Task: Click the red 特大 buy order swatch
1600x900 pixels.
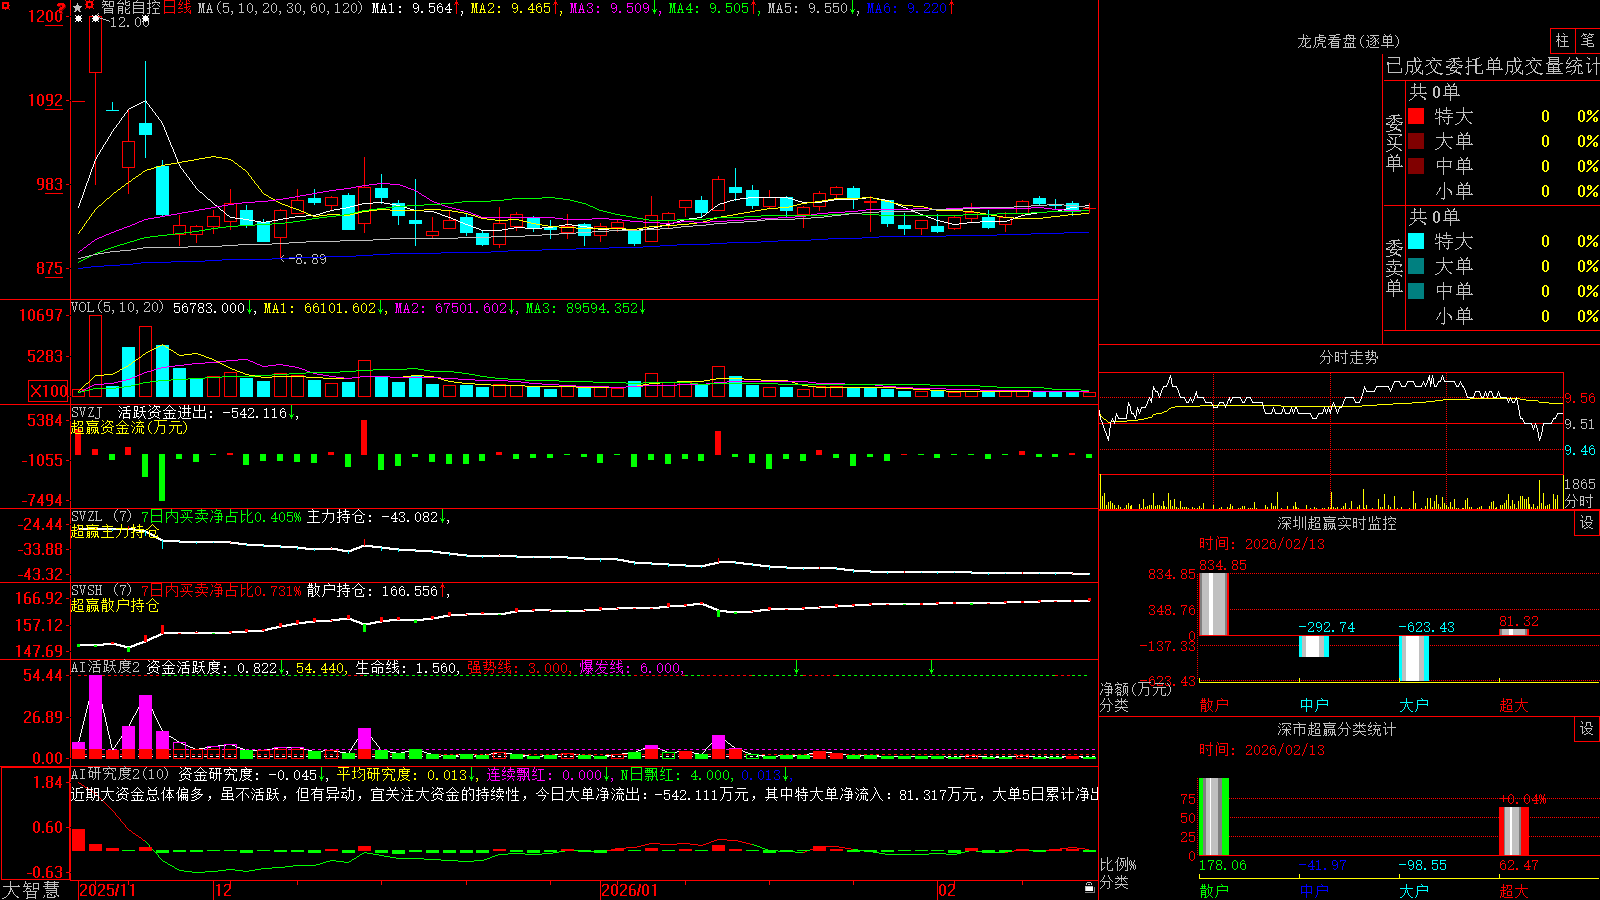Action: tap(1416, 116)
